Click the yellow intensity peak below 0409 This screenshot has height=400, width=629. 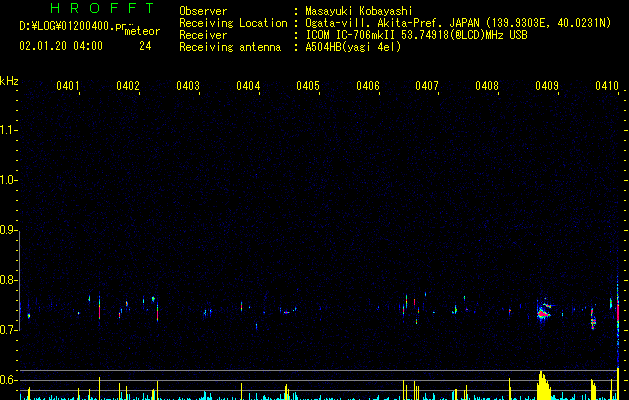point(544,386)
